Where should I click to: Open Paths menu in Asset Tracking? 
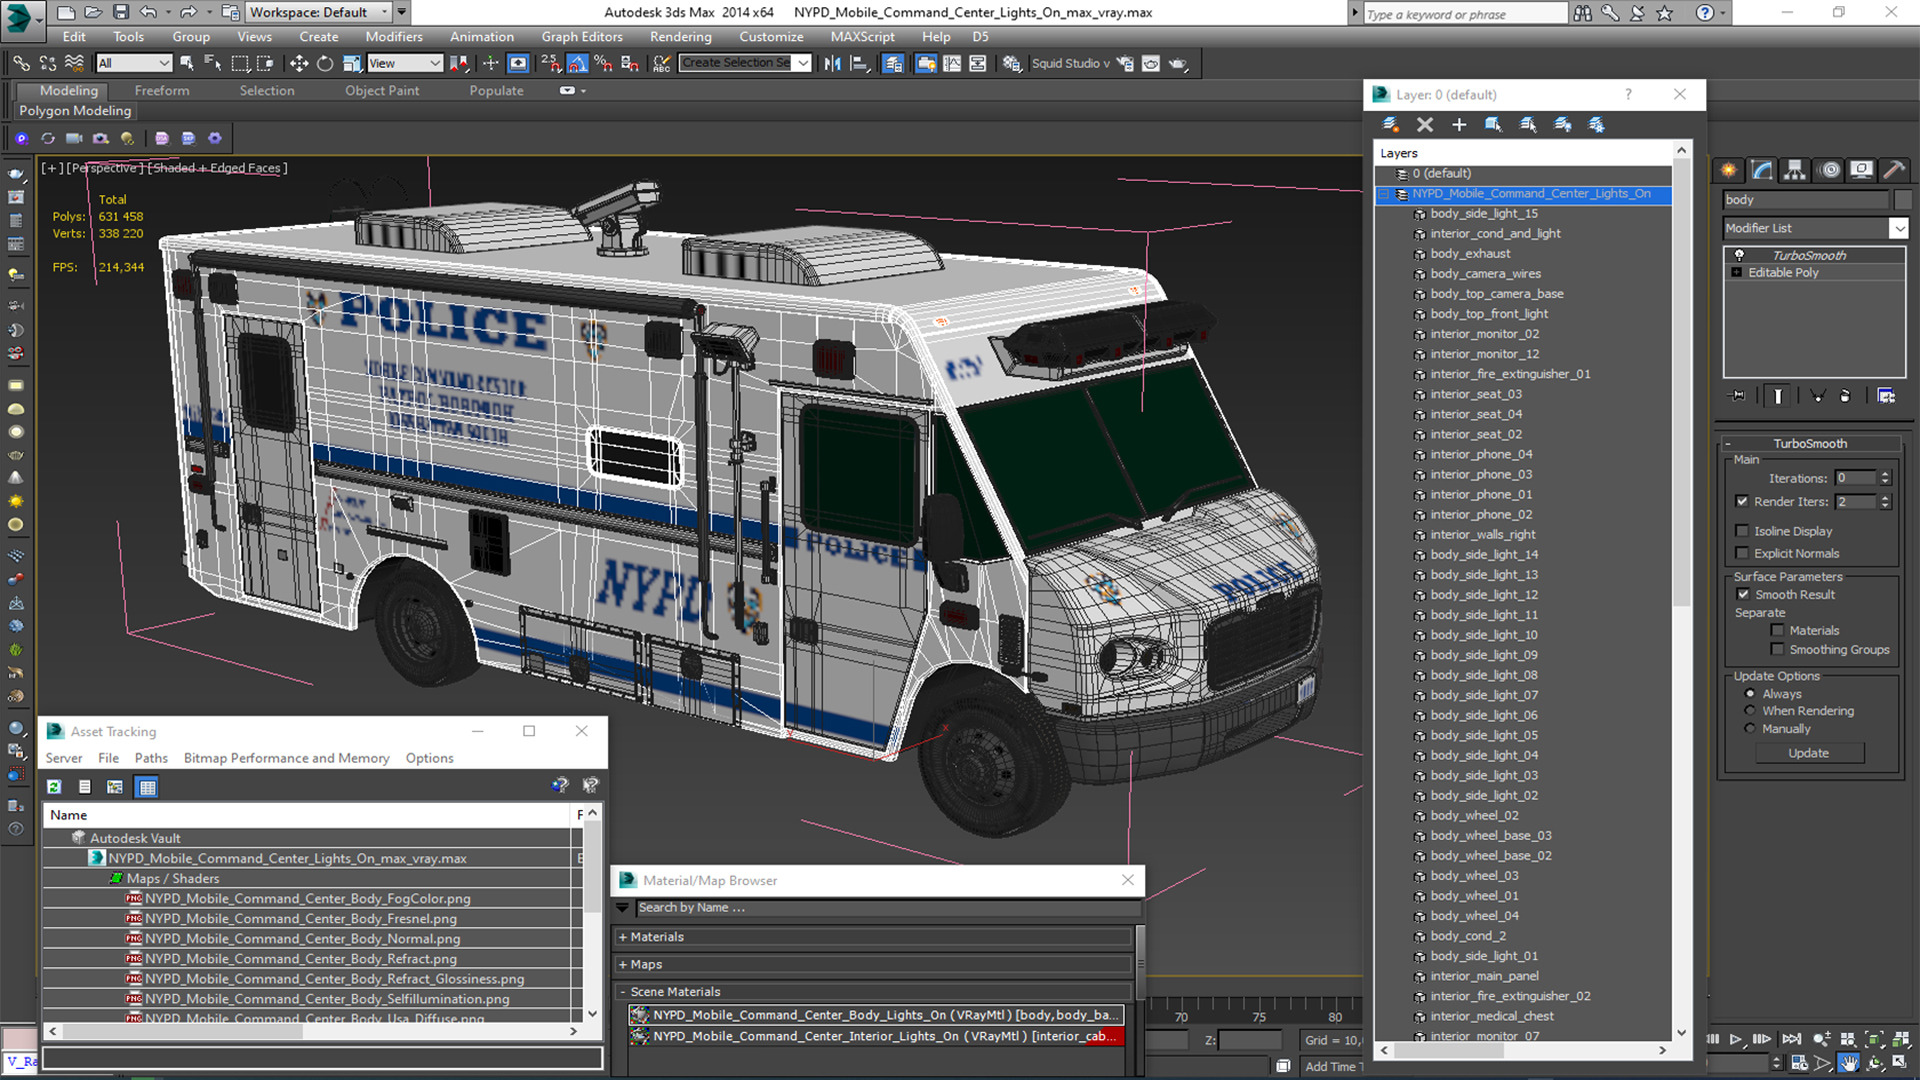[x=151, y=758]
